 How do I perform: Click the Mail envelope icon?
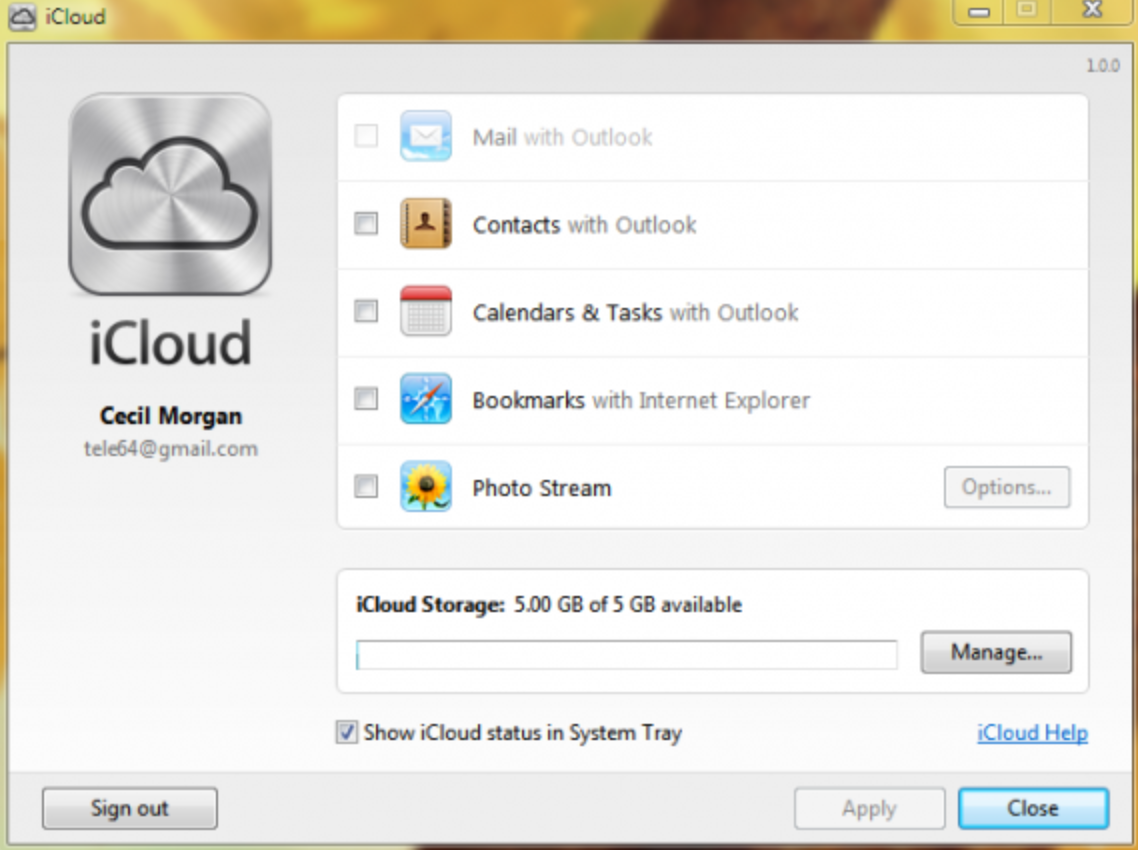(425, 136)
